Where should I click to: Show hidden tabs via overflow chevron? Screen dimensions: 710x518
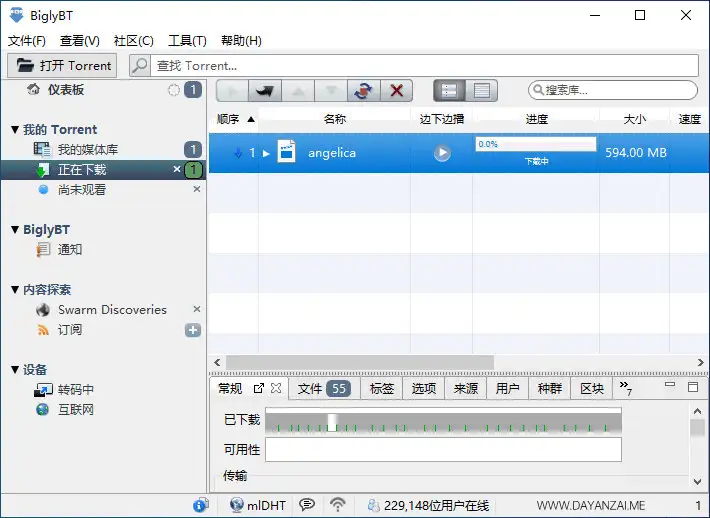coord(625,387)
